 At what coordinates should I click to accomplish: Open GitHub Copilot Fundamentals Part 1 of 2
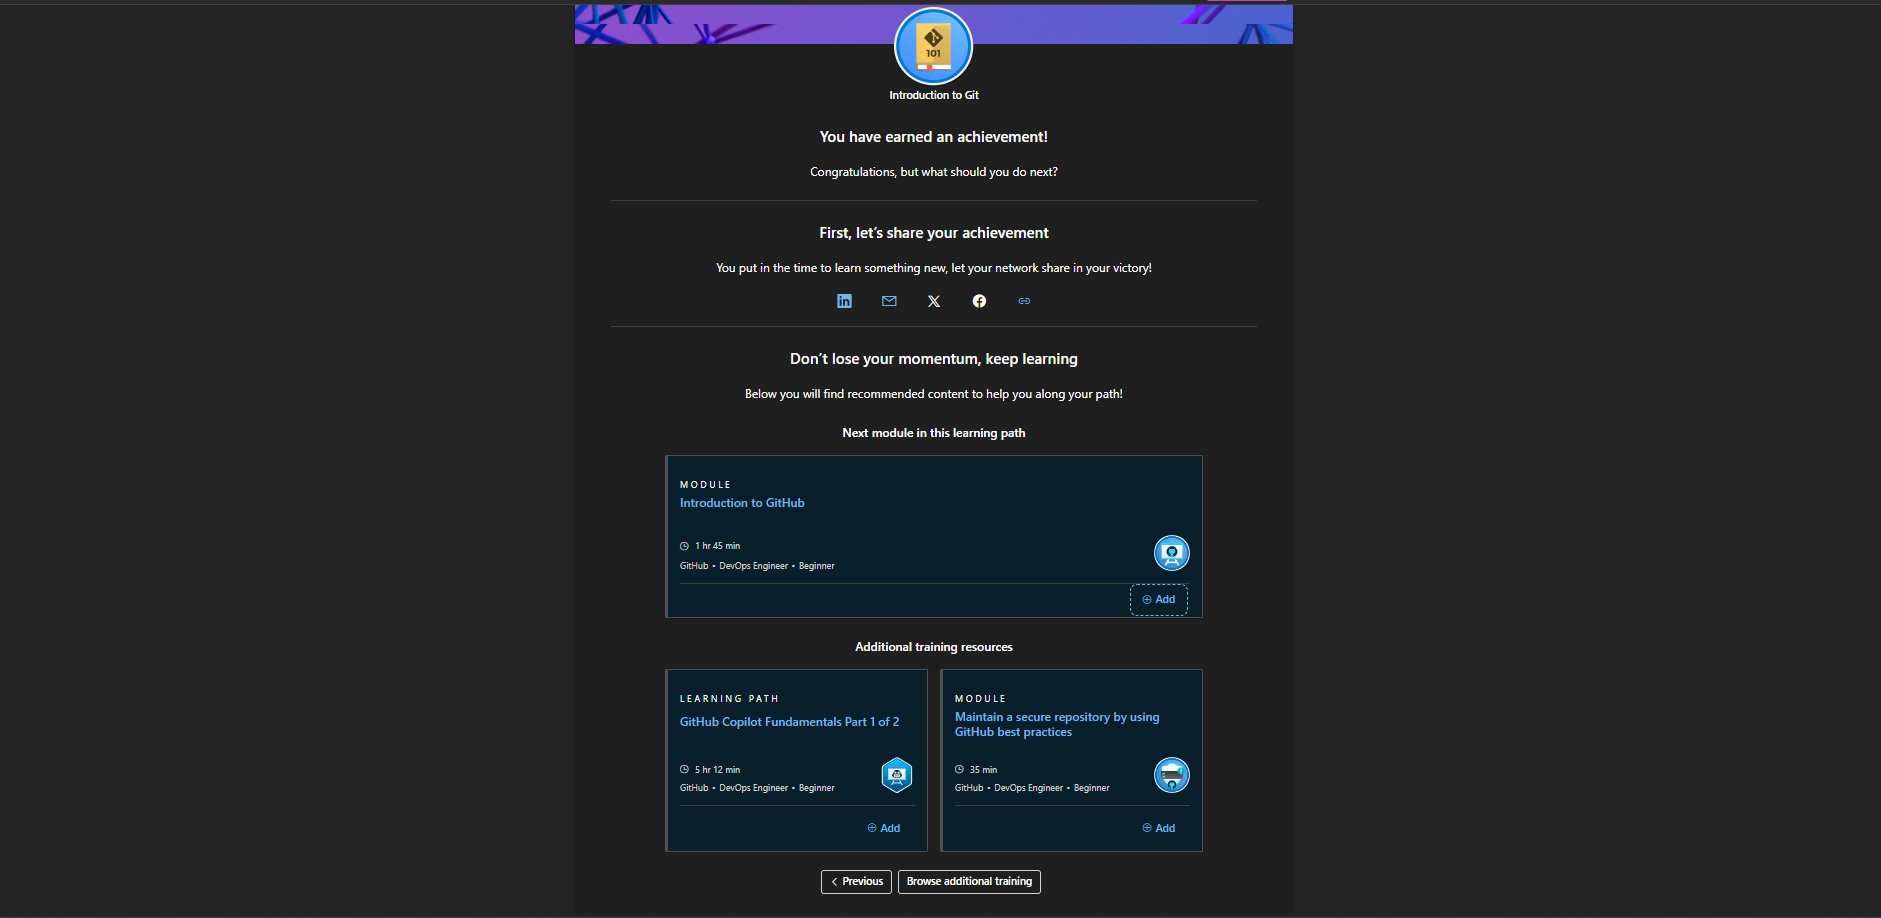(x=789, y=722)
